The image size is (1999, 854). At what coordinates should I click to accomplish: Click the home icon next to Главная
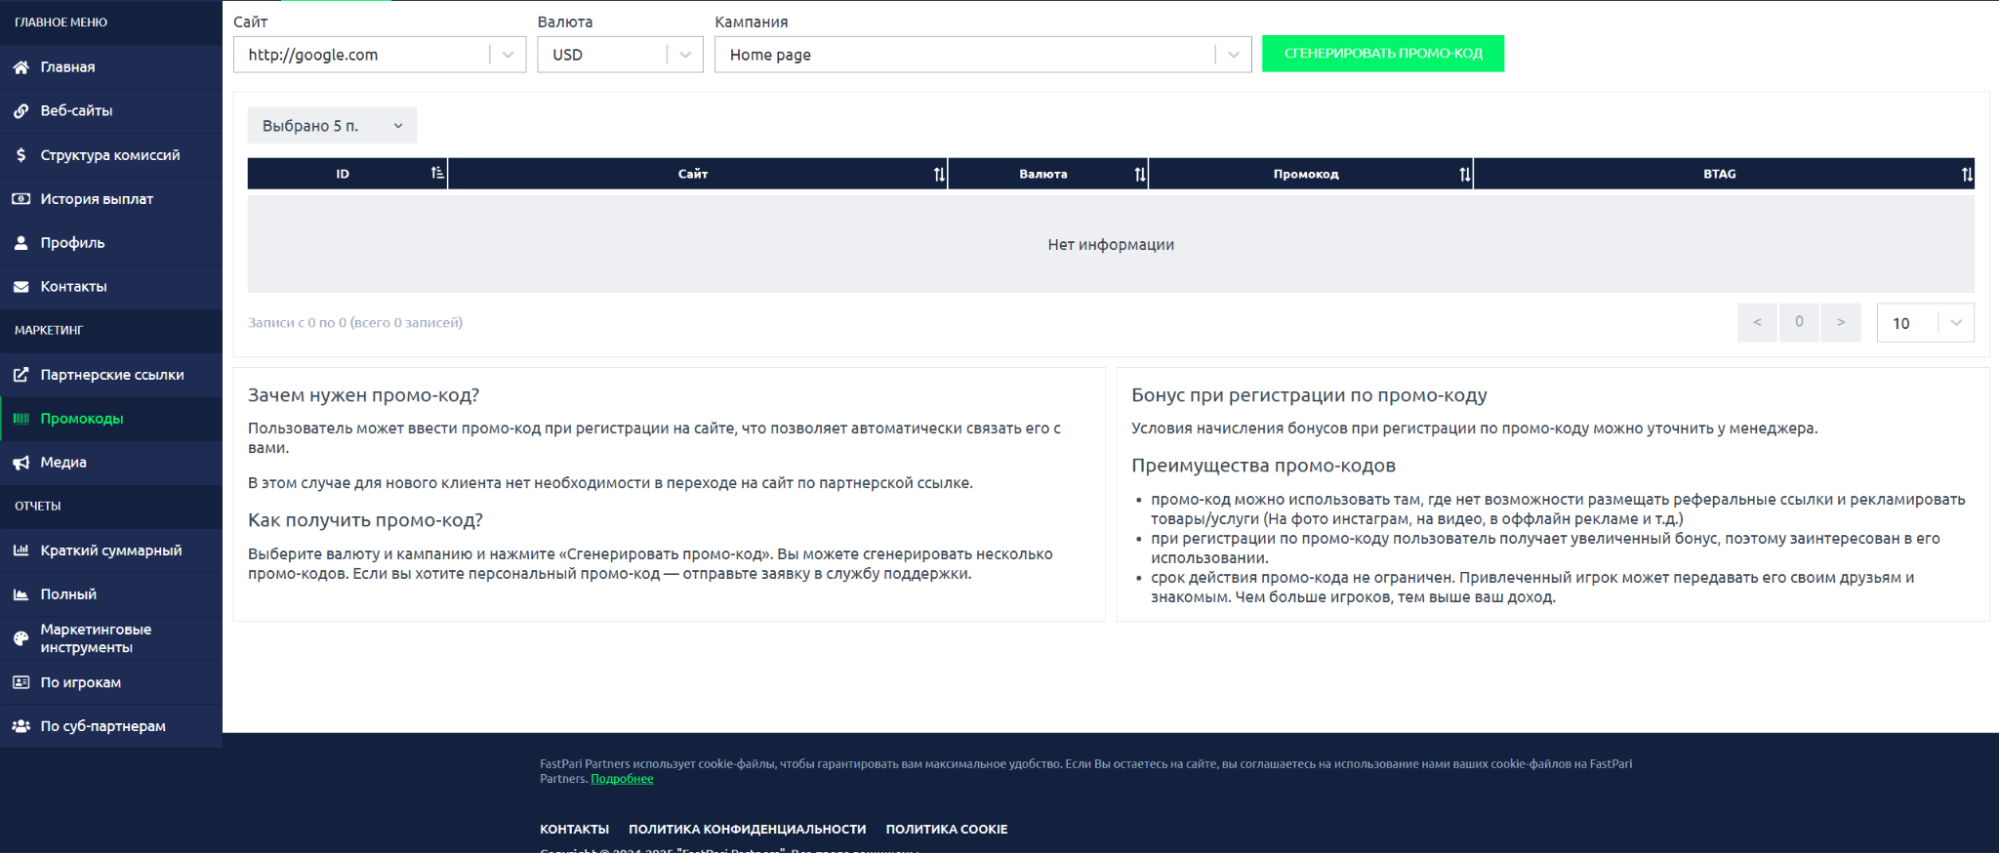(21, 67)
